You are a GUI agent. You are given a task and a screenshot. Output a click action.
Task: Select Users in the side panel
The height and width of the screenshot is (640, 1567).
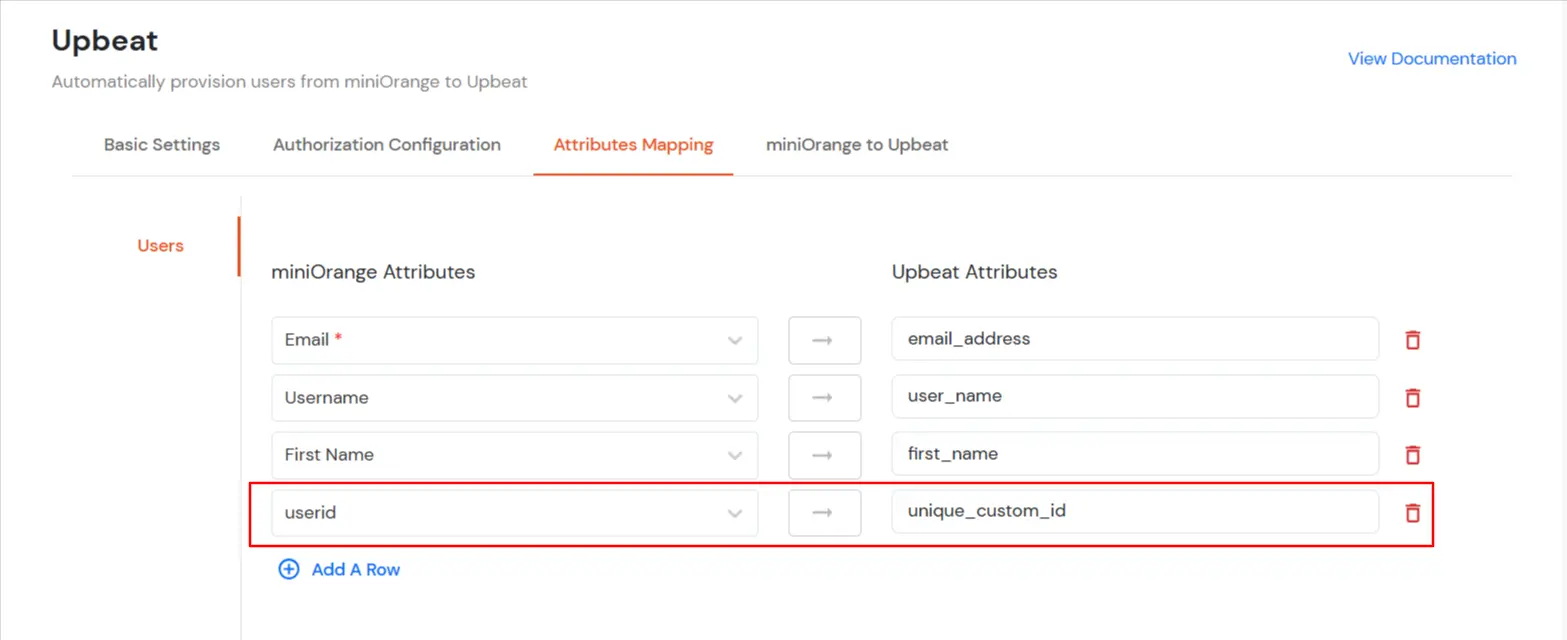pos(160,245)
